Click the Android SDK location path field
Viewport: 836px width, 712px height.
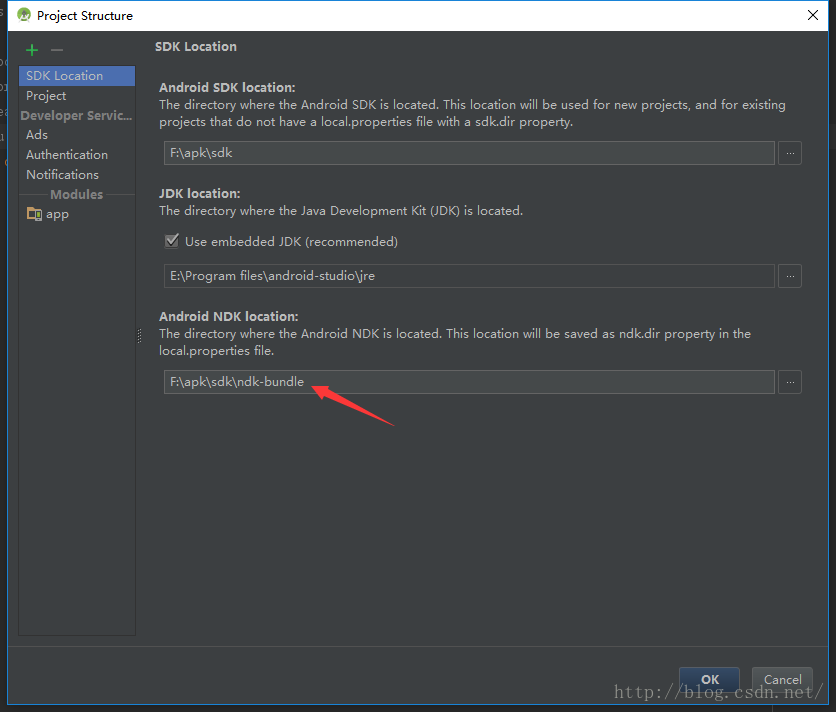(469, 153)
